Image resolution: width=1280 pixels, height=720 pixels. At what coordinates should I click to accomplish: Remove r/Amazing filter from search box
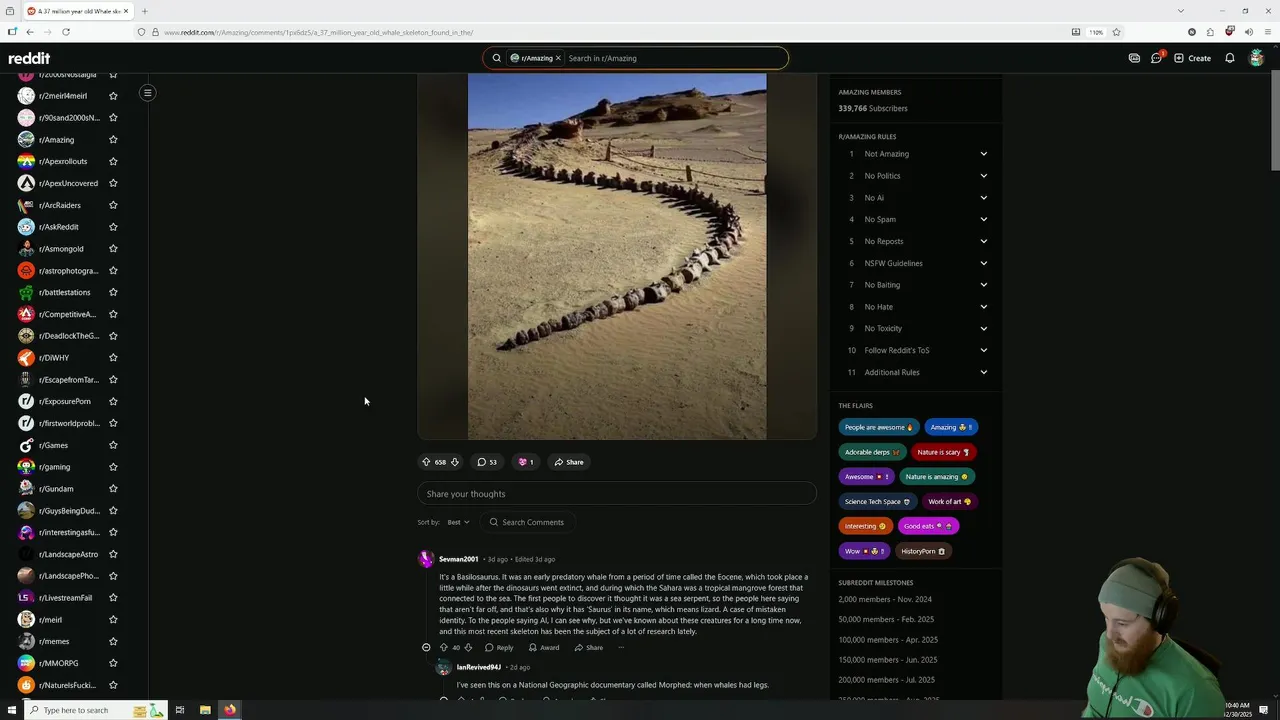pos(558,58)
